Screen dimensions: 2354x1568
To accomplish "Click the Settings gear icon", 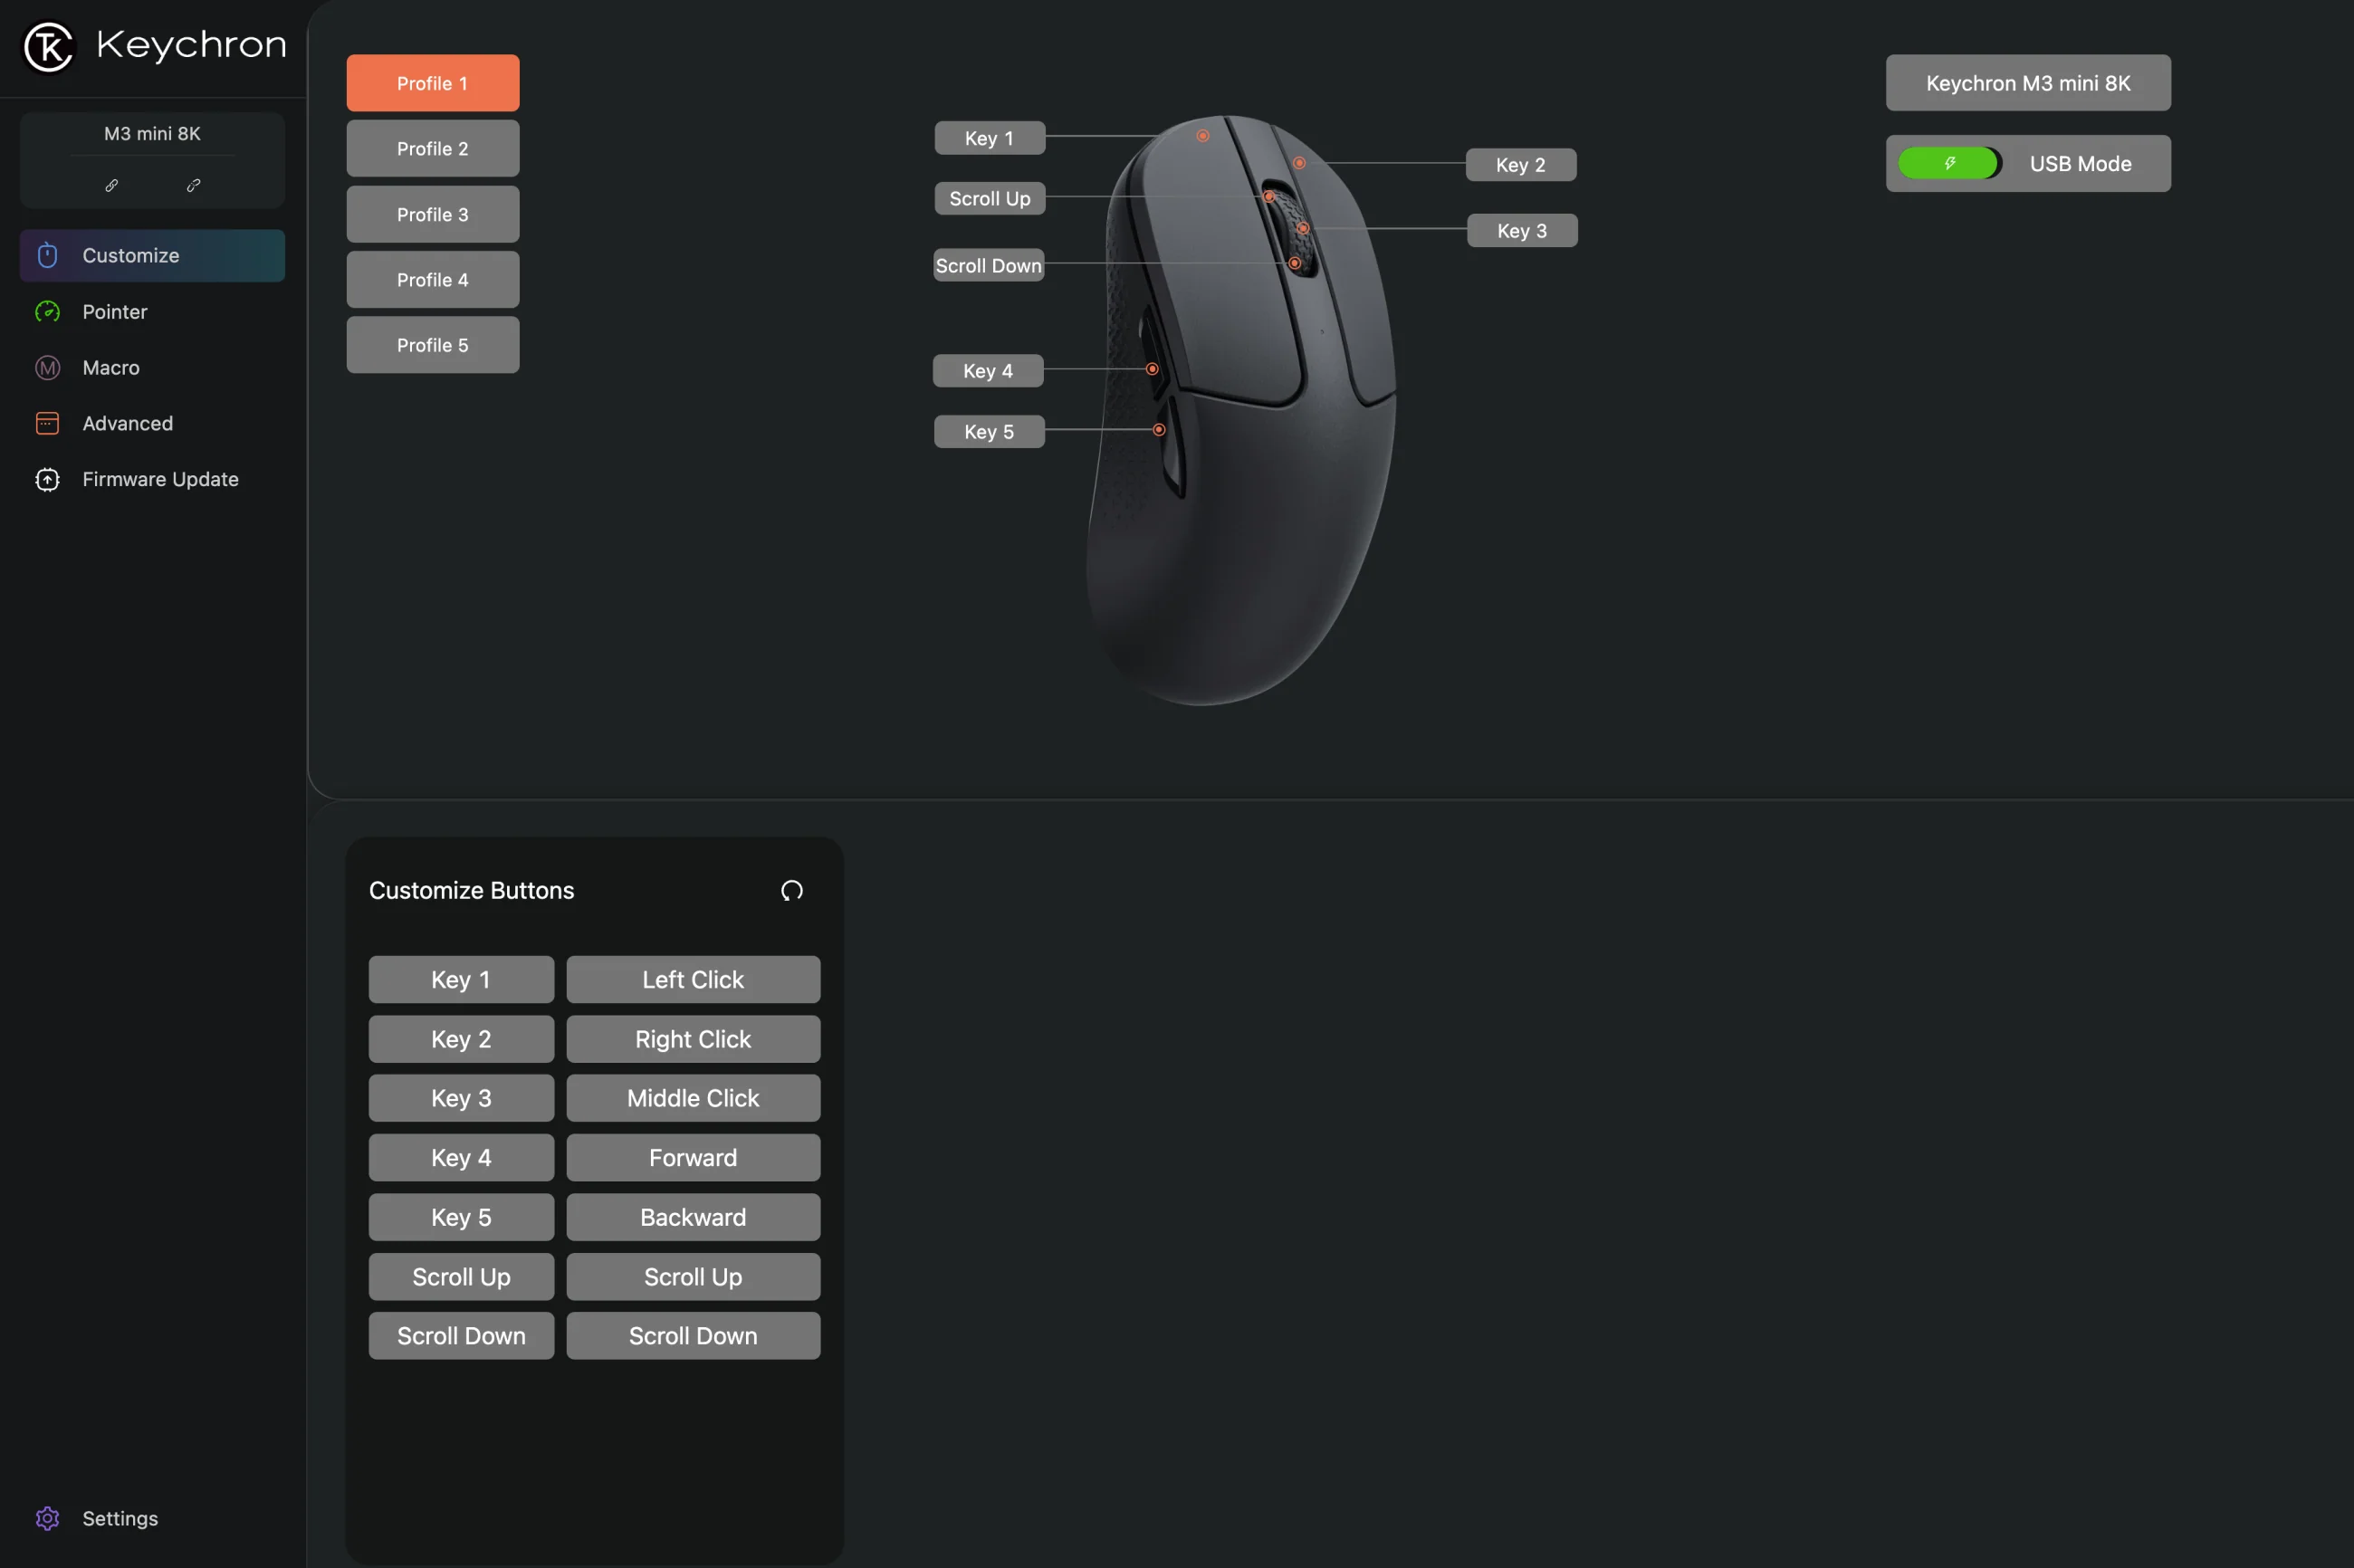I will [47, 1518].
